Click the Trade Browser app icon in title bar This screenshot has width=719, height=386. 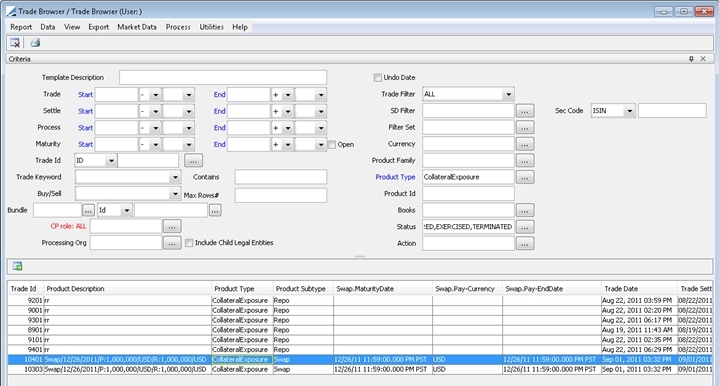[11, 11]
